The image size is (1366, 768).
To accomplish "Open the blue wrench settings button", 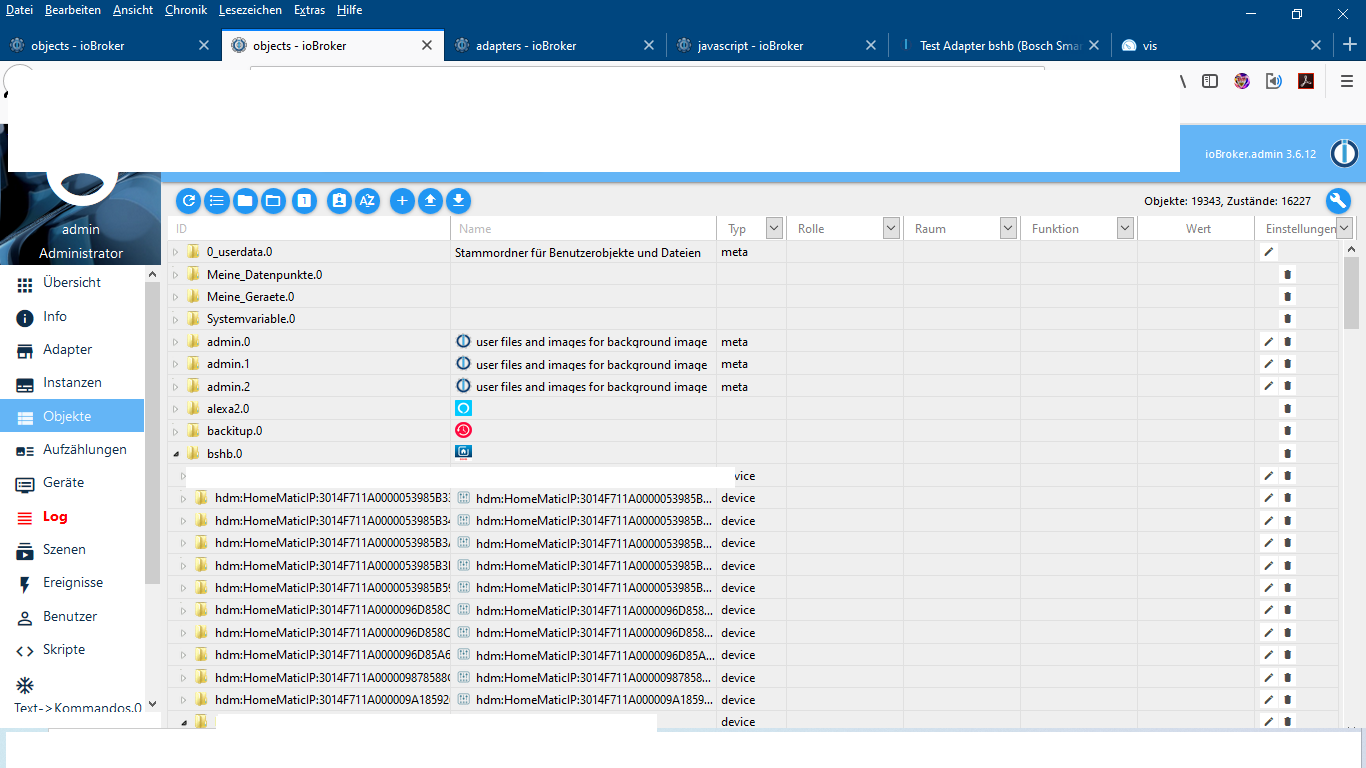I will [x=1338, y=201].
